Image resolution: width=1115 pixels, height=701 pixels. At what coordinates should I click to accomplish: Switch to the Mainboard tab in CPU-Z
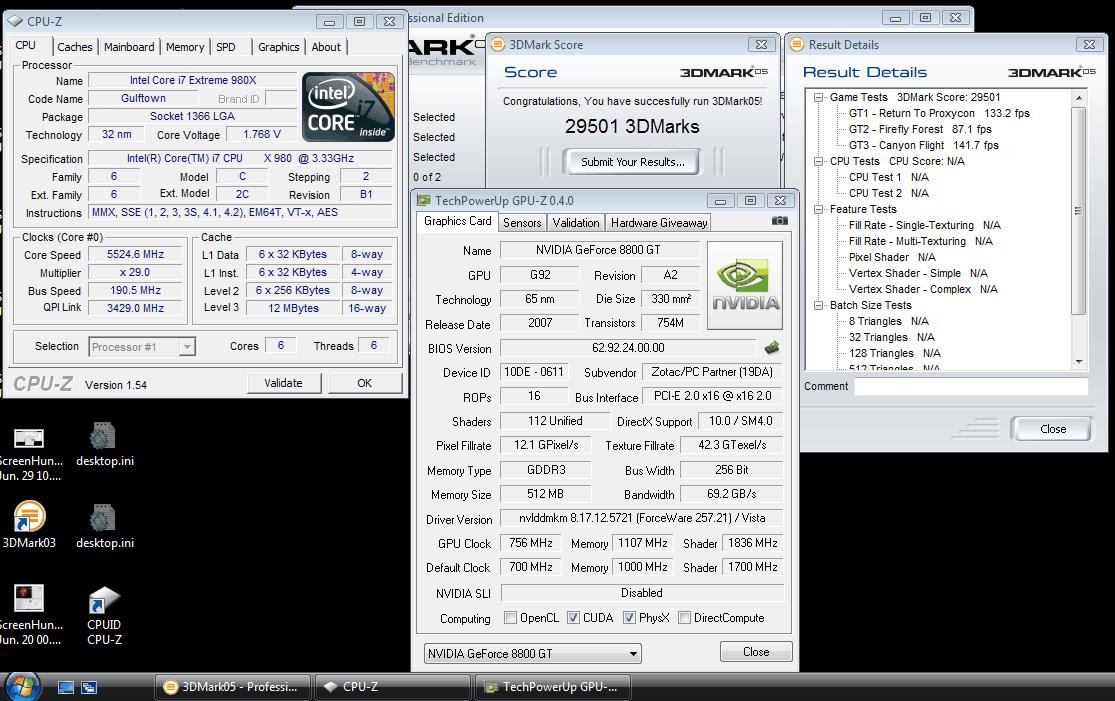coord(129,47)
